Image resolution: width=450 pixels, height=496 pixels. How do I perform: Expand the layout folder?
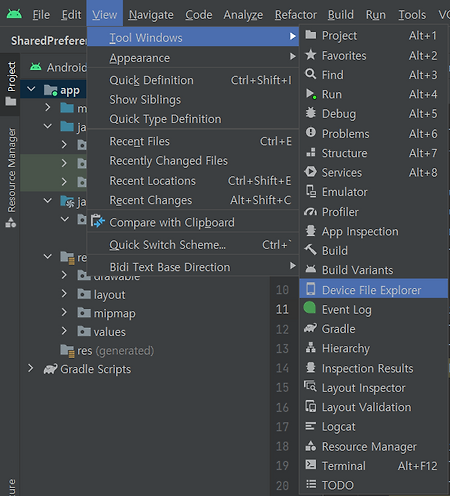[64, 294]
